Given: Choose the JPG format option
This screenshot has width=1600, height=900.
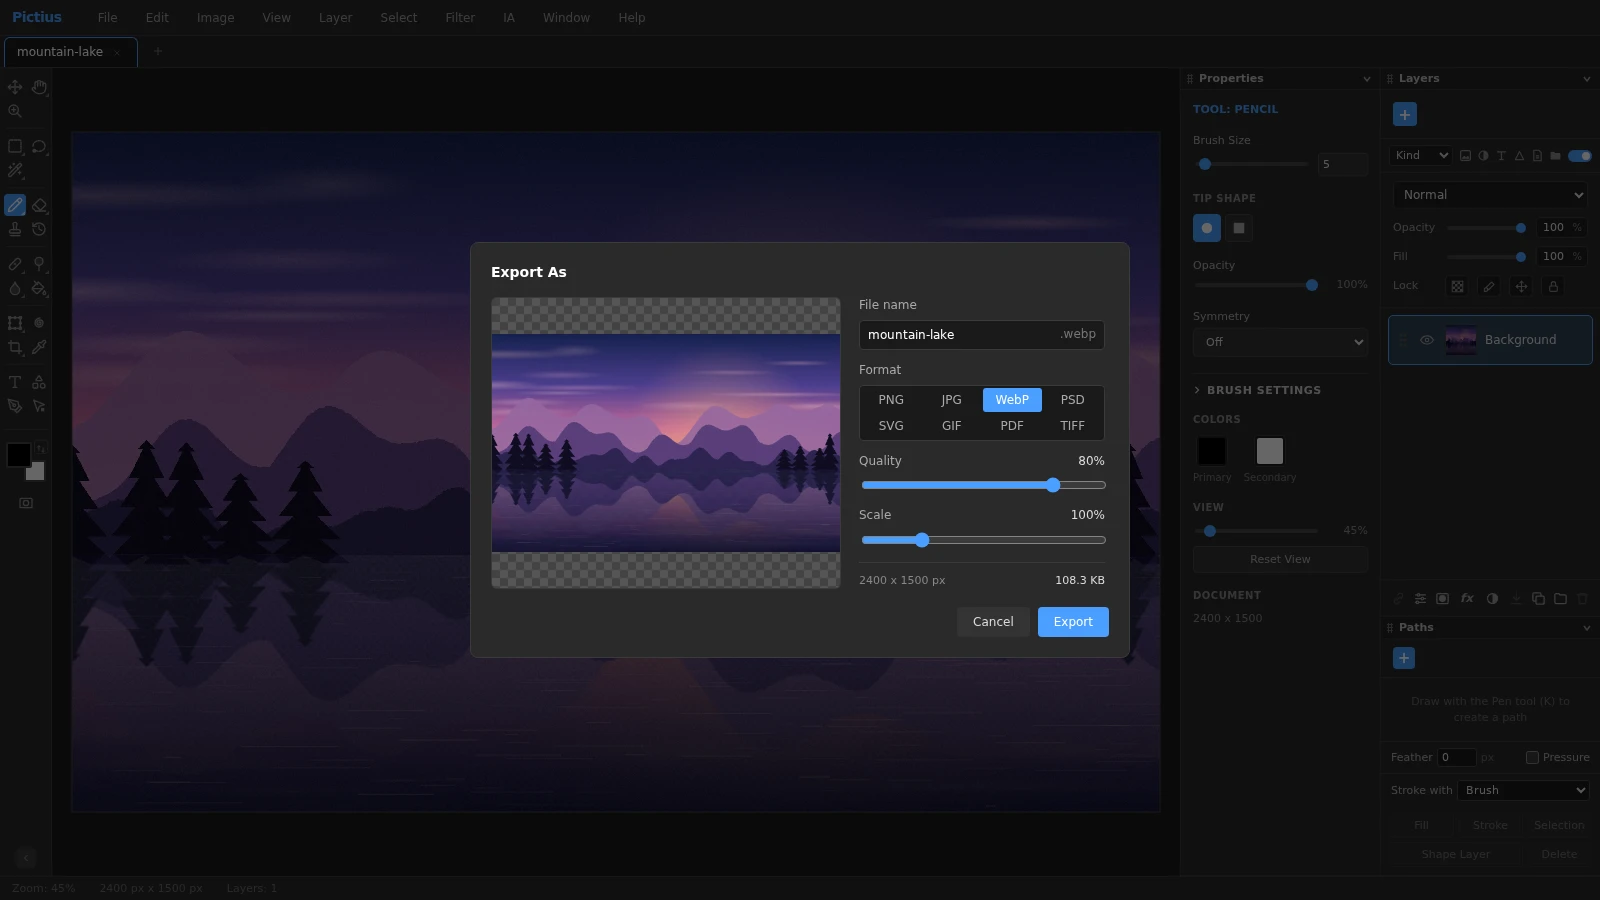Looking at the screenshot, I should click(x=951, y=400).
